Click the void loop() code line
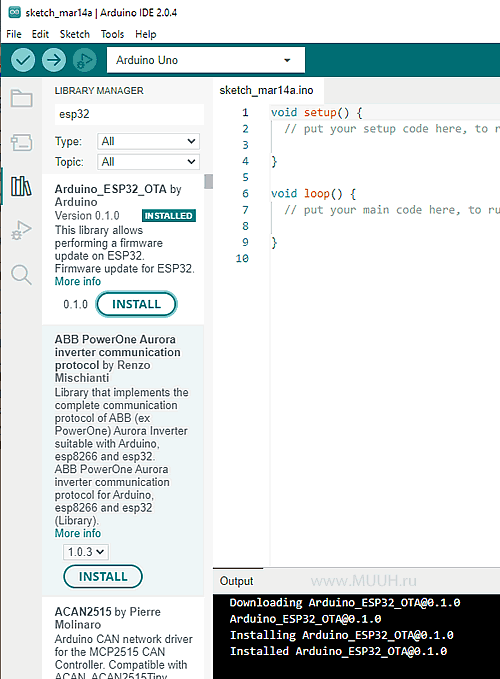The width and height of the screenshot is (500, 679). (x=313, y=194)
